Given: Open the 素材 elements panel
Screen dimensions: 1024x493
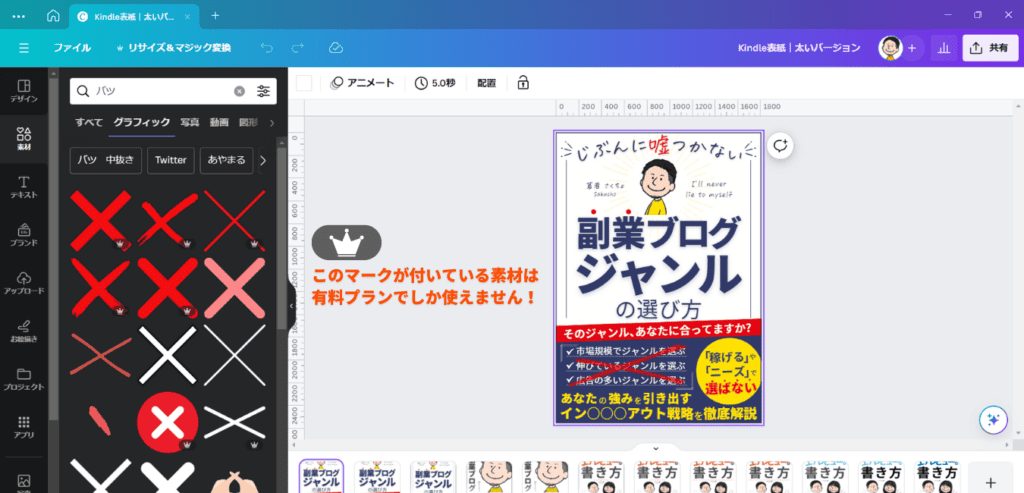Looking at the screenshot, I should pyautogui.click(x=24, y=139).
